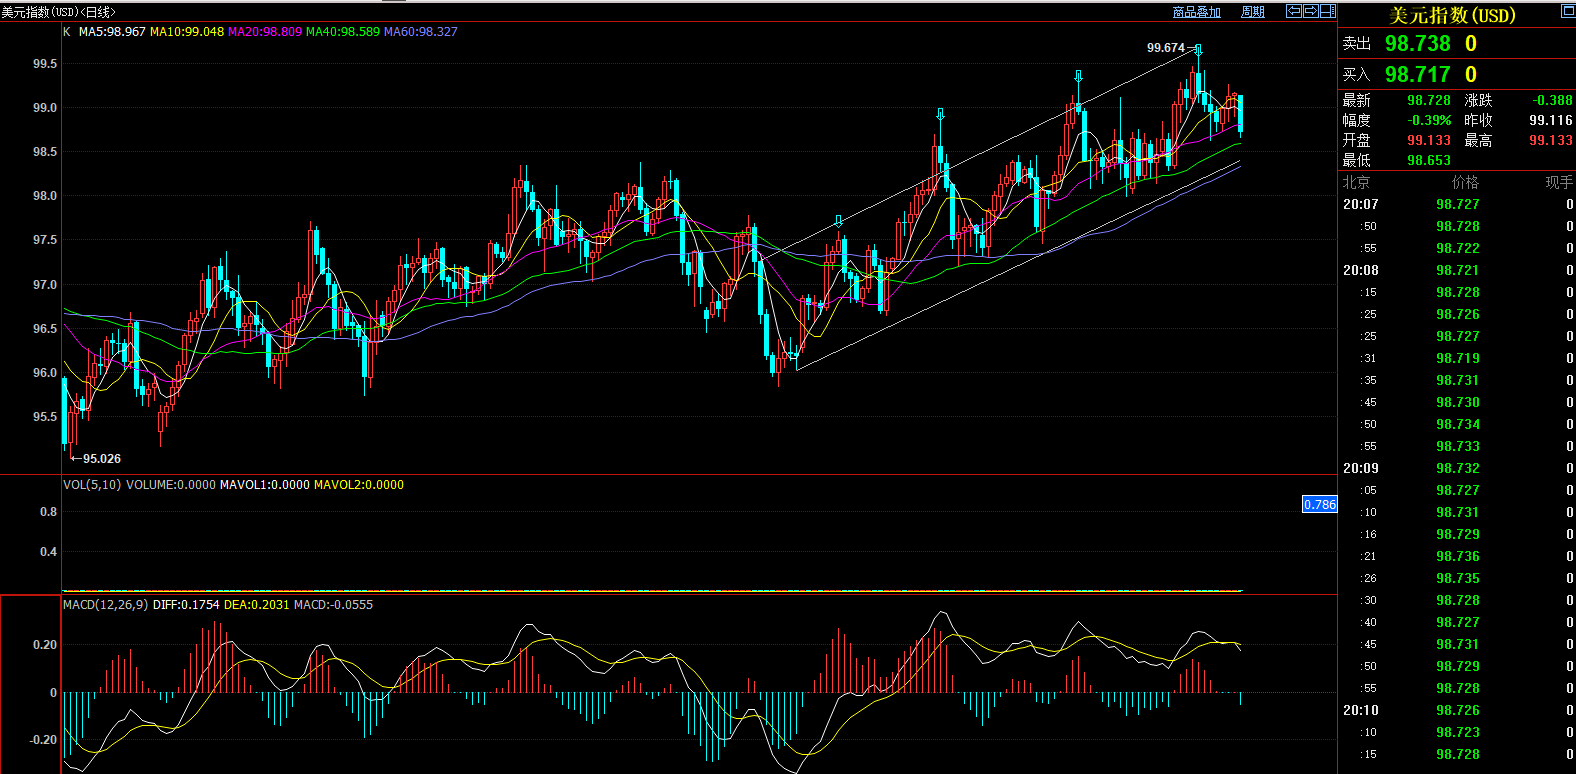Viewport: 1576px width, 774px height.
Task: Click the VOLUME:0.0000 label
Action: 171,485
